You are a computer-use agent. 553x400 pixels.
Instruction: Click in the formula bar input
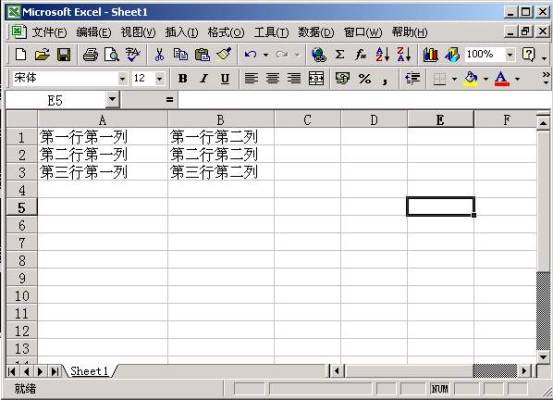pyautogui.click(x=364, y=100)
